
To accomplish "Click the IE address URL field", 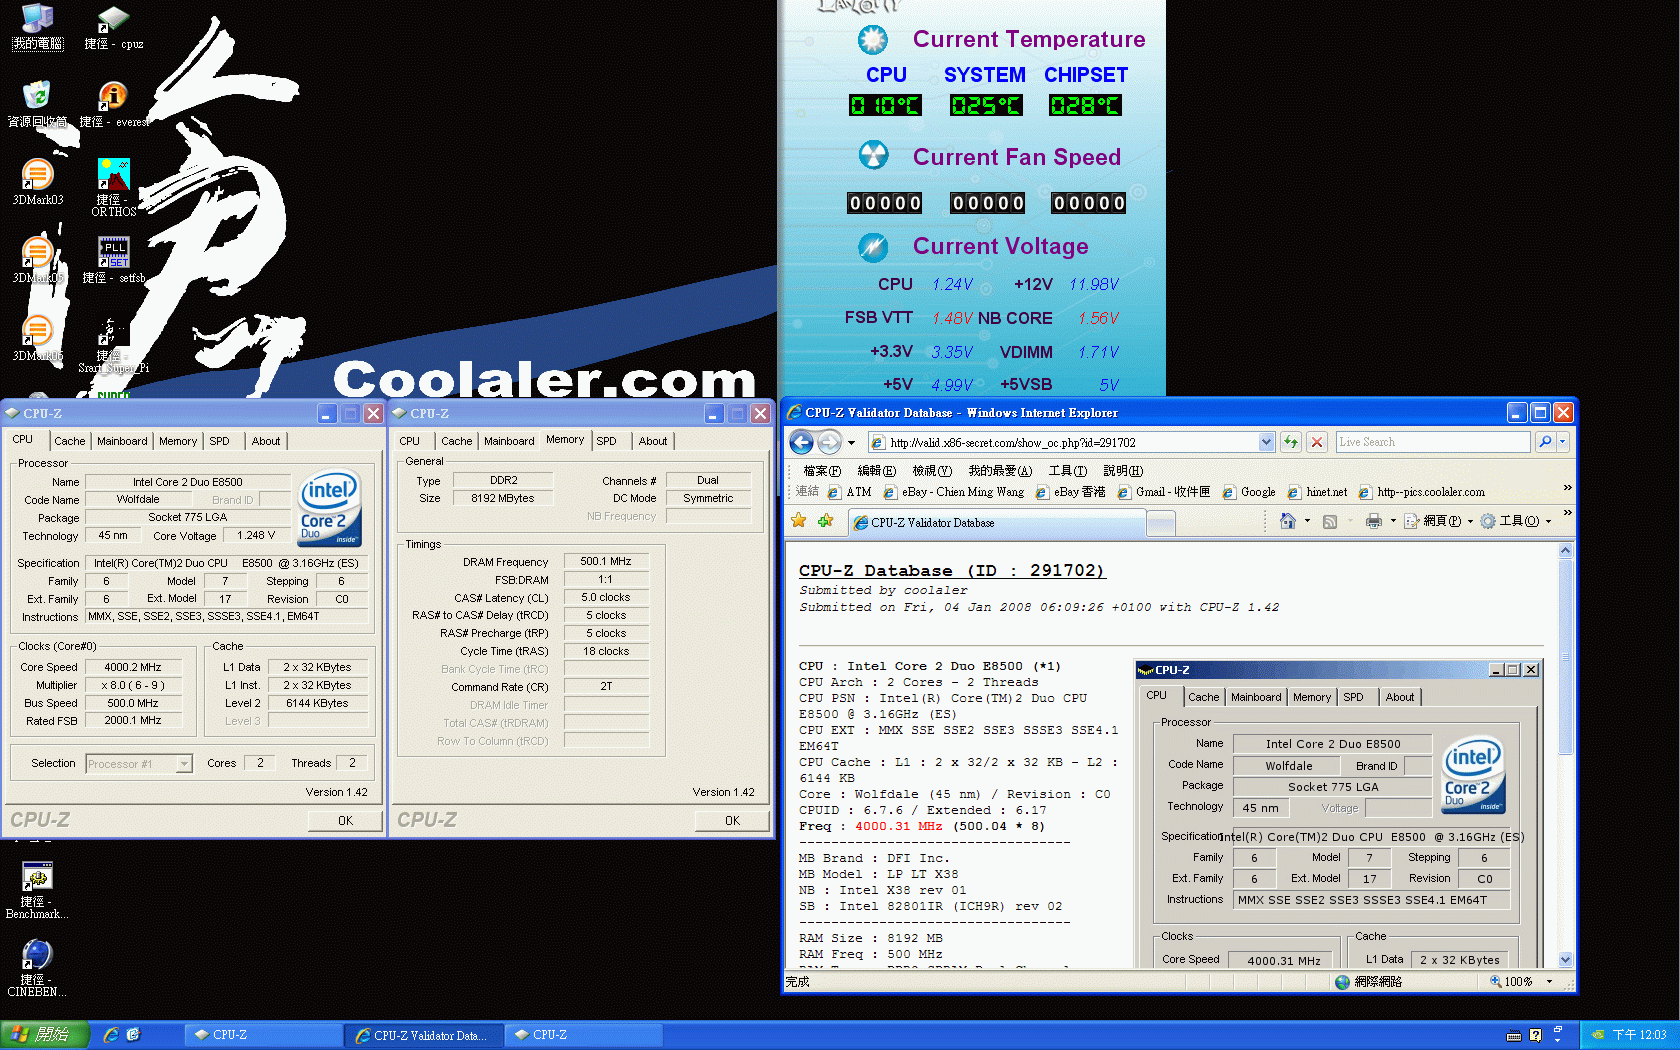I will point(1070,442).
